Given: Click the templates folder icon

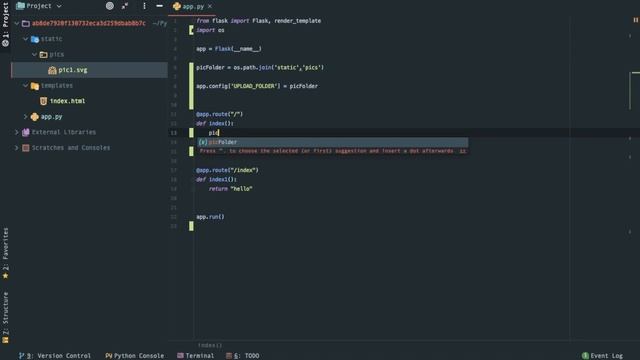Looking at the screenshot, I should (35, 86).
